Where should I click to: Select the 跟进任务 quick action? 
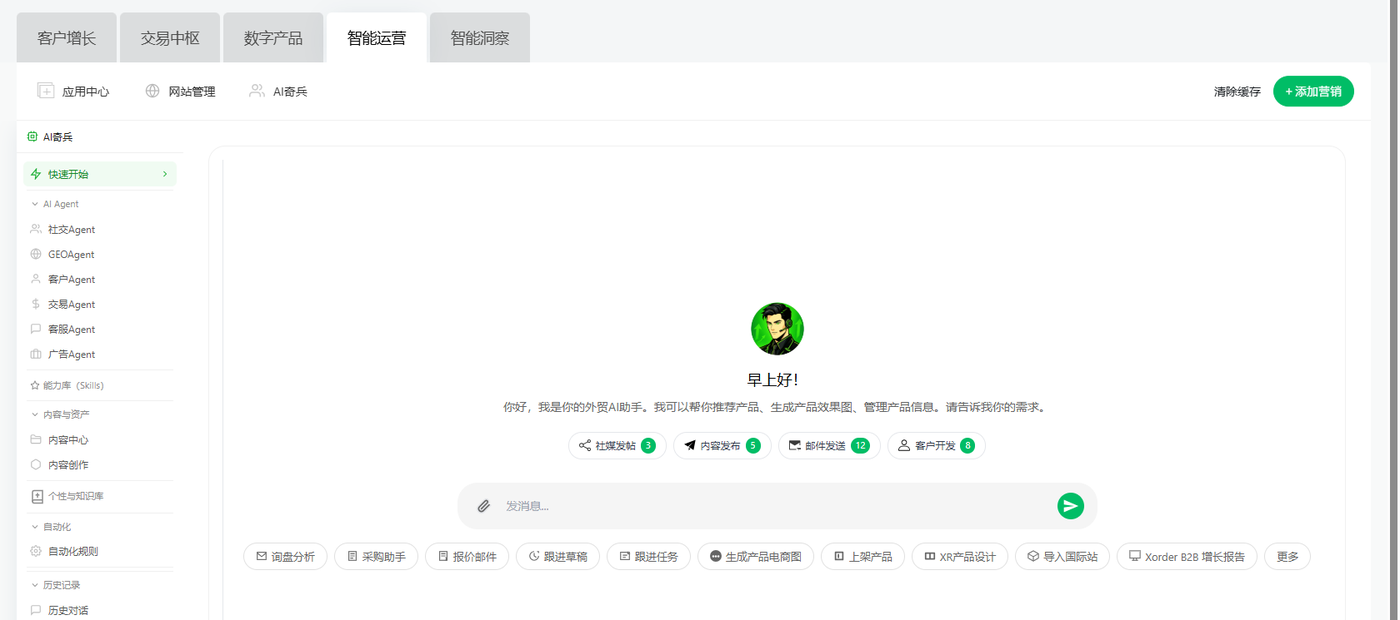click(x=649, y=556)
